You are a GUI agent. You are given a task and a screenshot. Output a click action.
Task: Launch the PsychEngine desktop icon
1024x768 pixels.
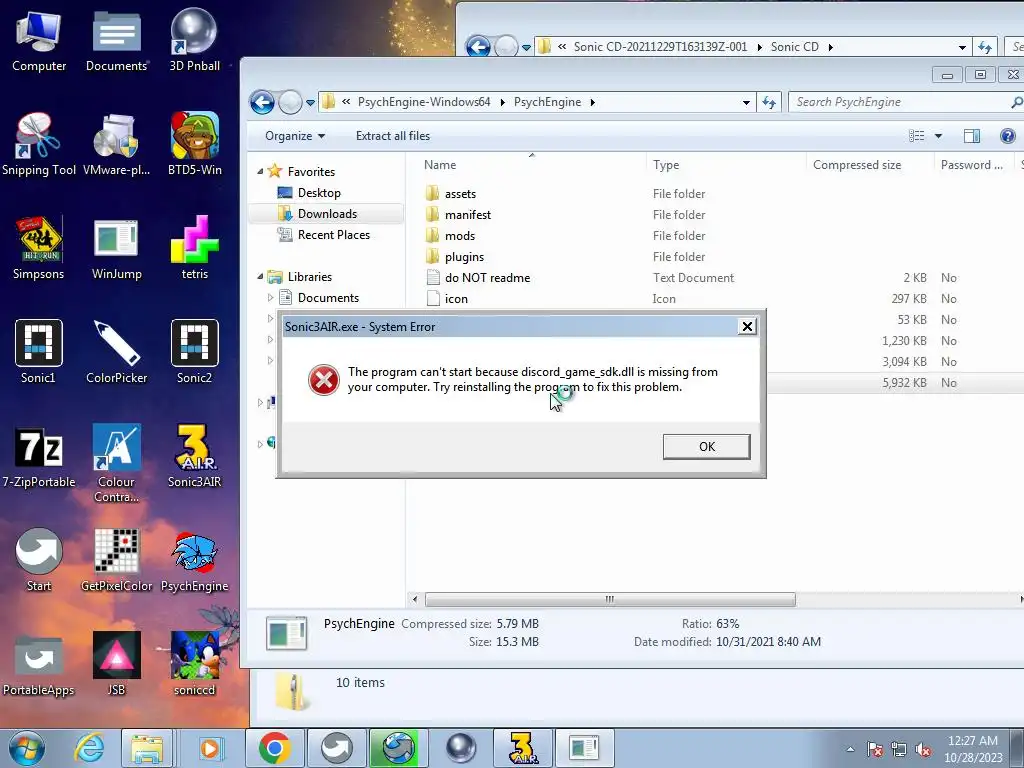click(x=195, y=560)
